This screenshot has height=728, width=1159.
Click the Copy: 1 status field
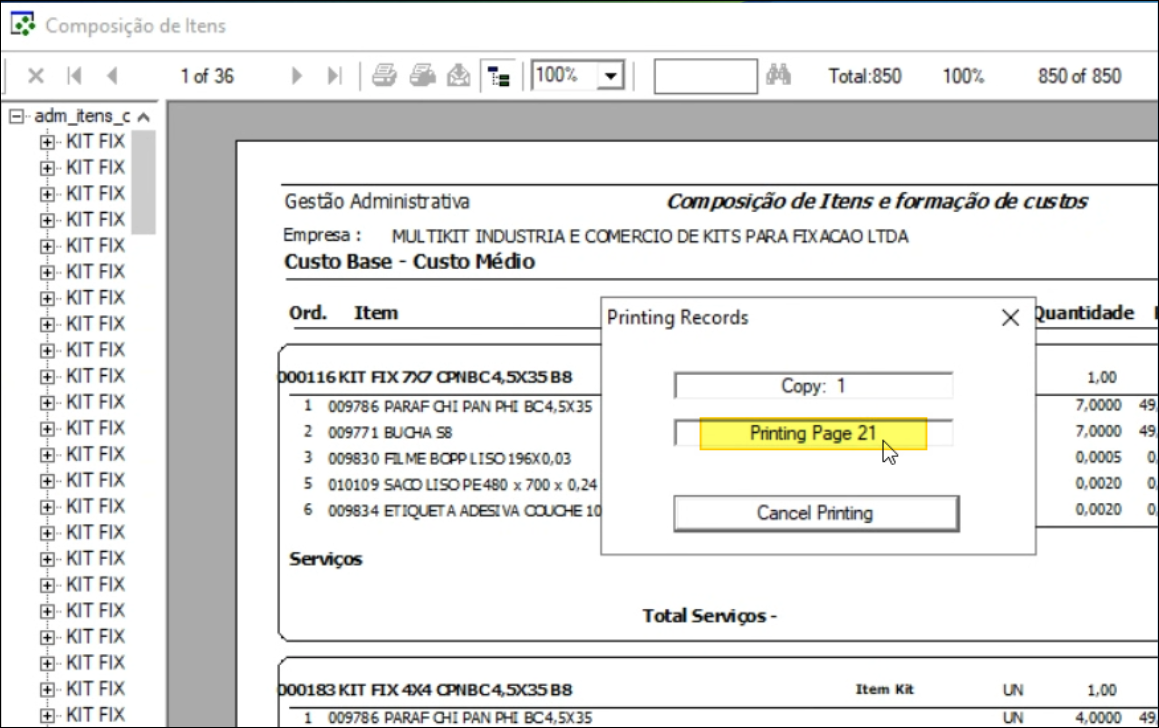pos(813,386)
